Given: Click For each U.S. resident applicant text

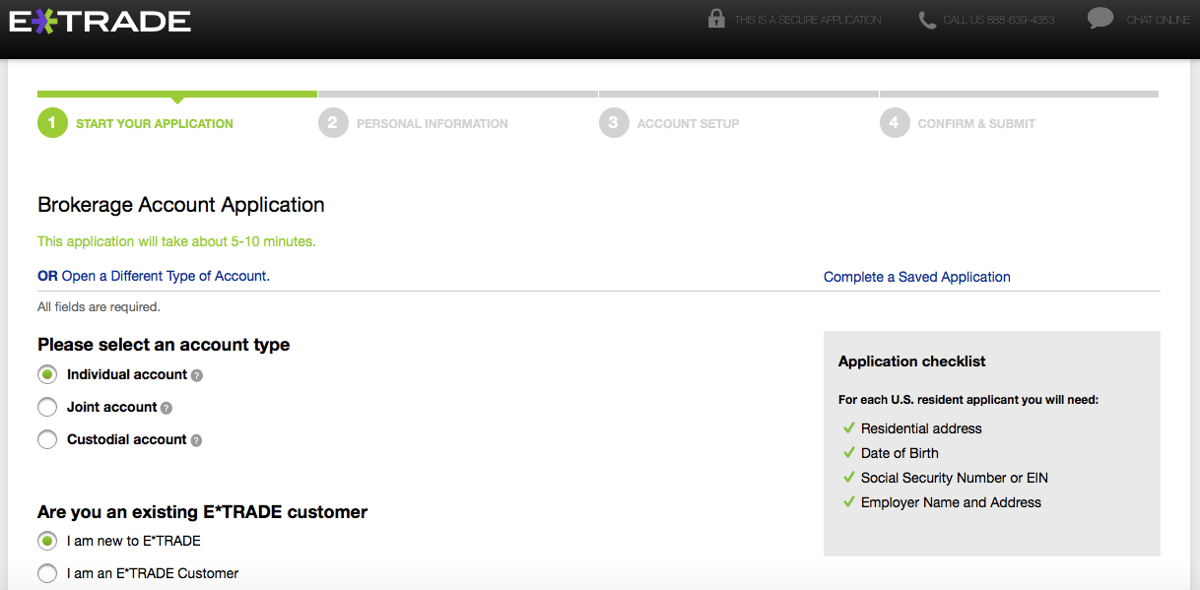Looking at the screenshot, I should 968,400.
